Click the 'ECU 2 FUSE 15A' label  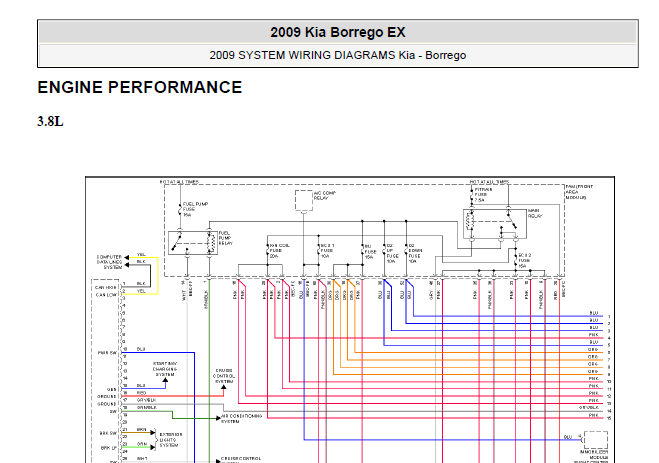click(525, 260)
